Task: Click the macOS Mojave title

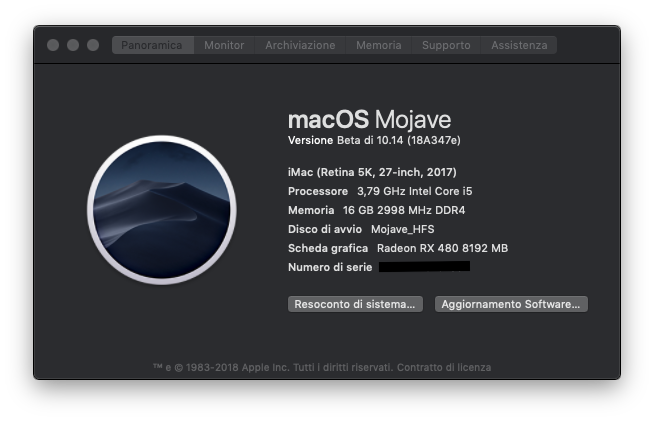Action: click(x=370, y=120)
